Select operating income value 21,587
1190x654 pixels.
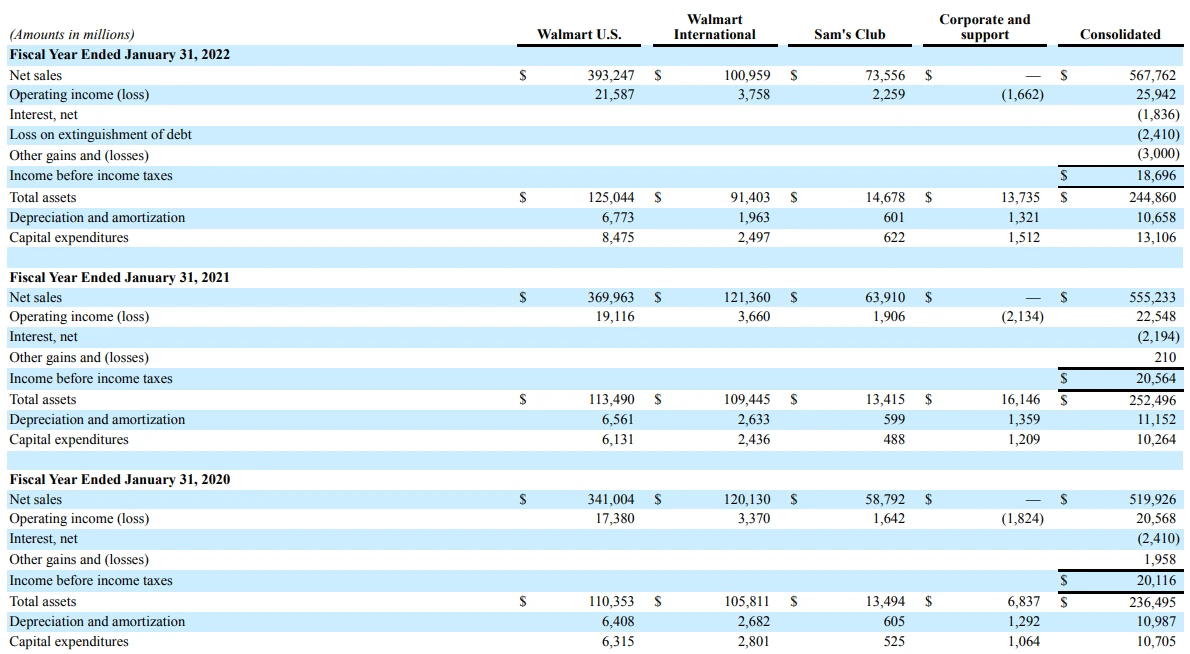(x=614, y=95)
